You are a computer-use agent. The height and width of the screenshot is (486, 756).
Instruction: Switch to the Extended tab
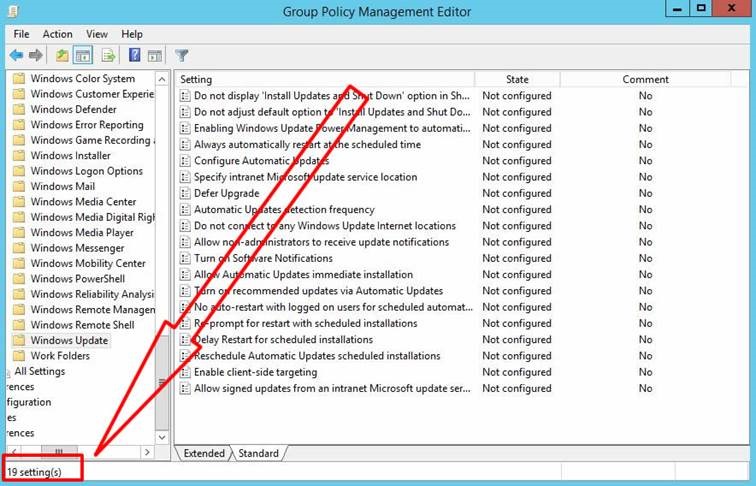click(203, 453)
